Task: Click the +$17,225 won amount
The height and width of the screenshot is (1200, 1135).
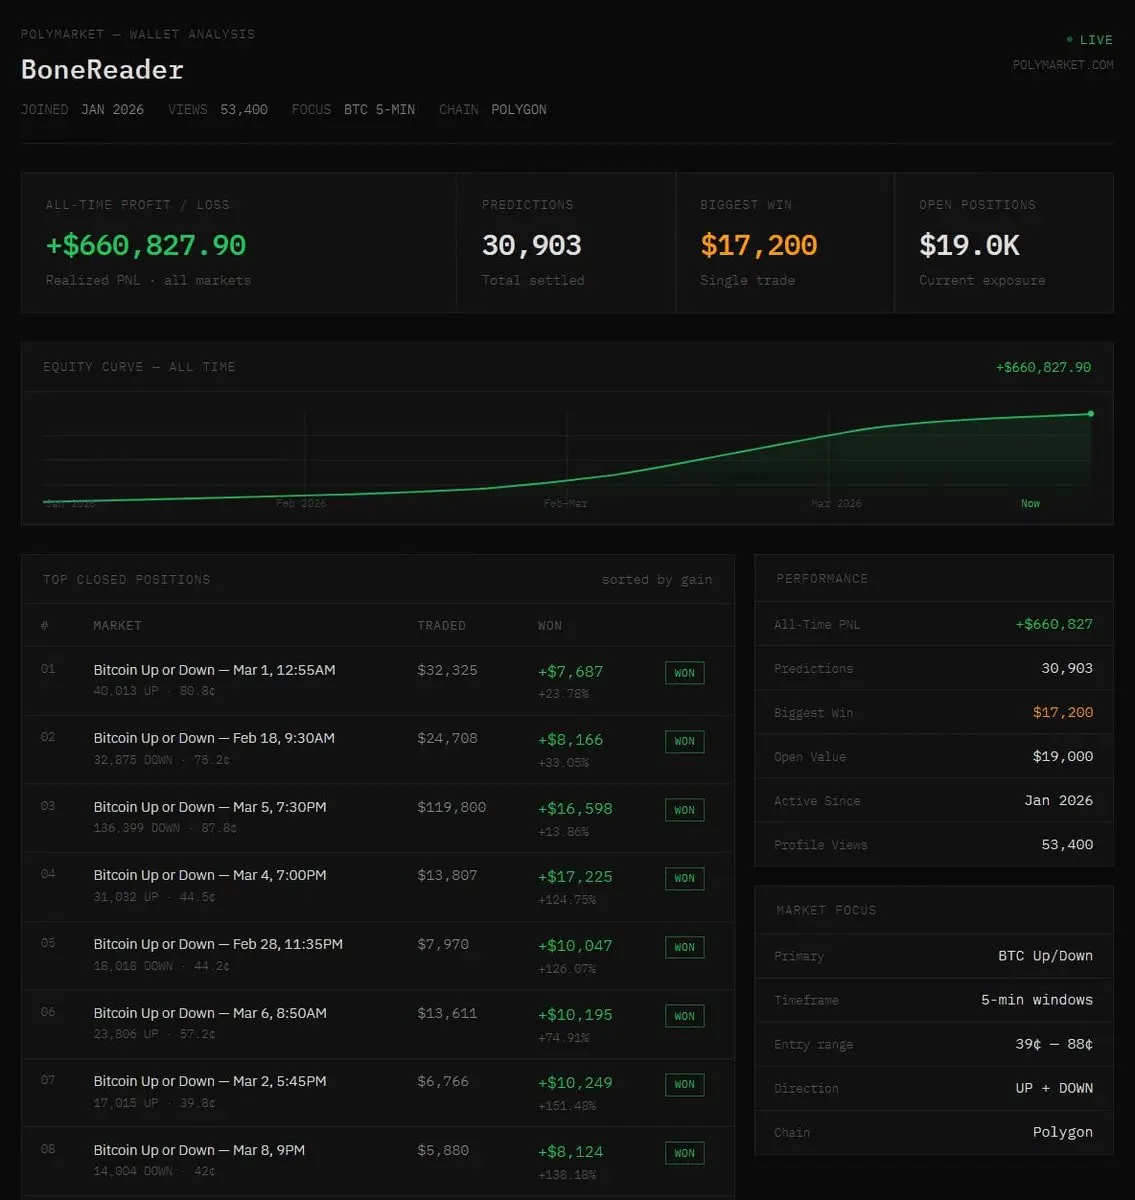Action: pos(575,877)
